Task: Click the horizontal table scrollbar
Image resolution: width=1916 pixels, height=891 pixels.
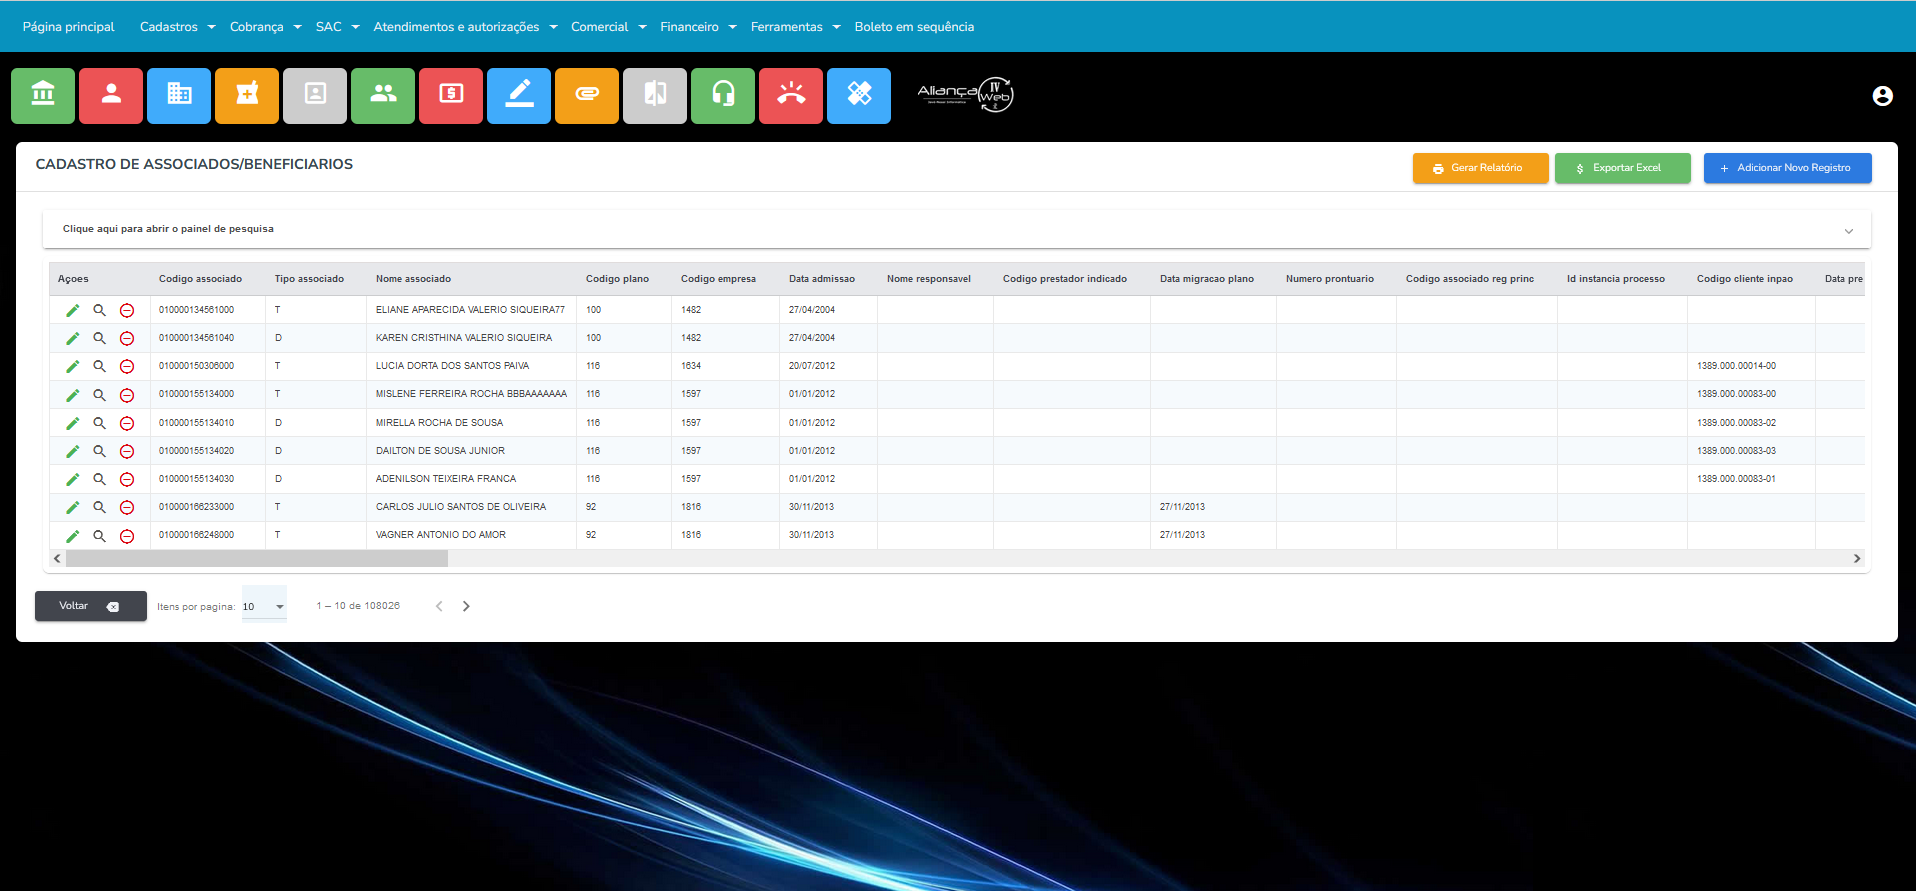Action: pos(257,559)
